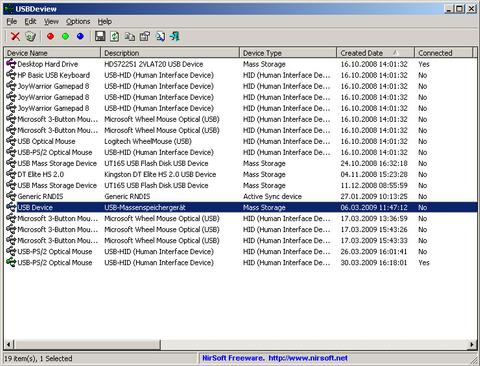Click the USB icon of the 24.10.2008 USB Mass Storage Device

11,163
